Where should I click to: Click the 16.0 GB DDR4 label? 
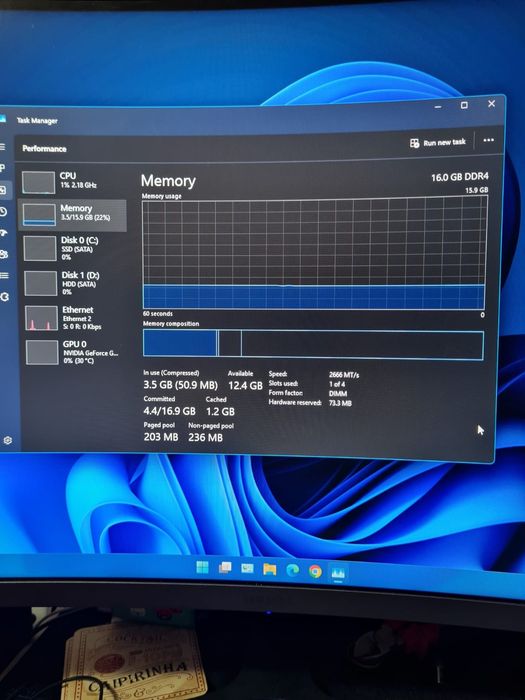tap(460, 177)
